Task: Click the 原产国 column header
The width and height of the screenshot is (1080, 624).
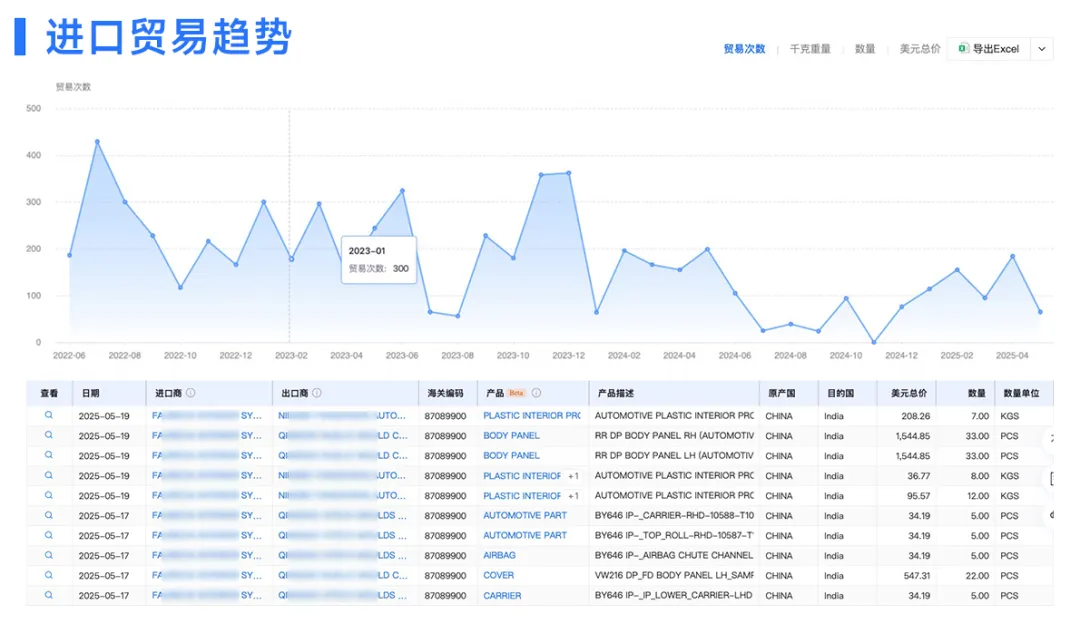Action: [782, 393]
